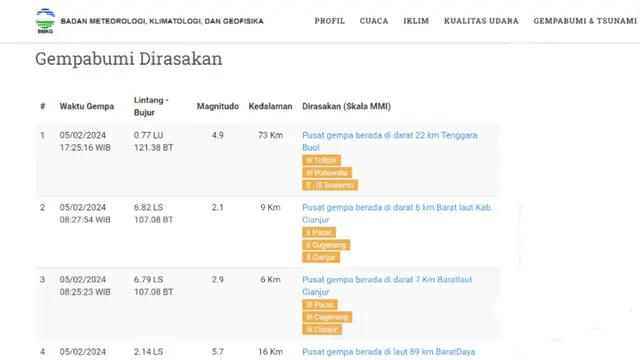Click the II Cianjur badge in row 2
Screen dimensions: 640x360
[321, 258]
